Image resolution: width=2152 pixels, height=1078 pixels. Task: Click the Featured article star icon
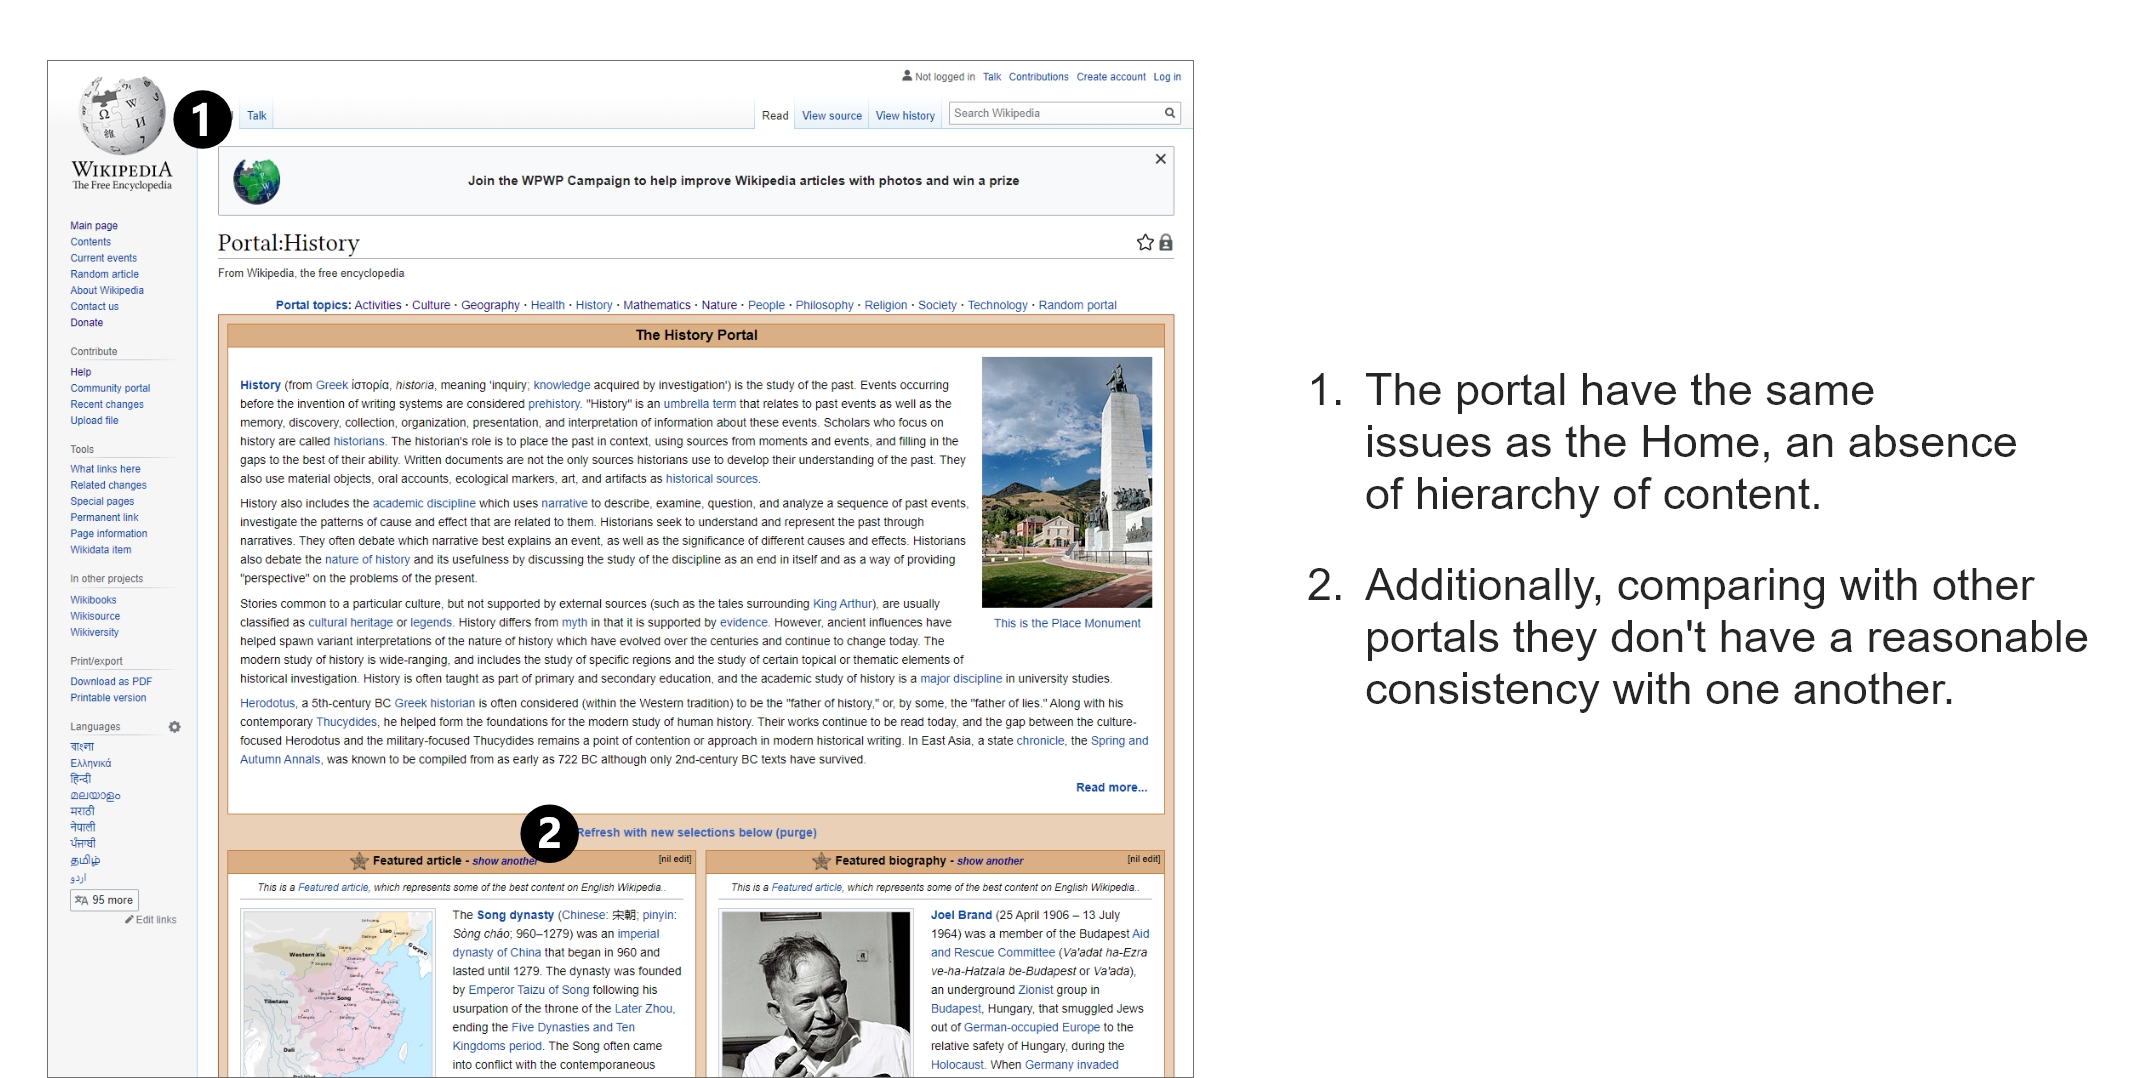(359, 861)
